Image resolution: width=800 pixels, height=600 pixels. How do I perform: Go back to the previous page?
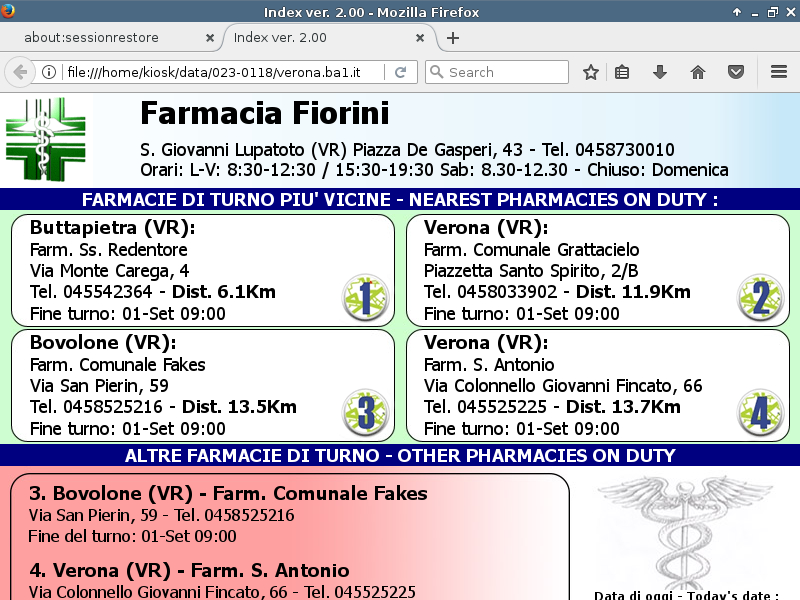coord(19,72)
